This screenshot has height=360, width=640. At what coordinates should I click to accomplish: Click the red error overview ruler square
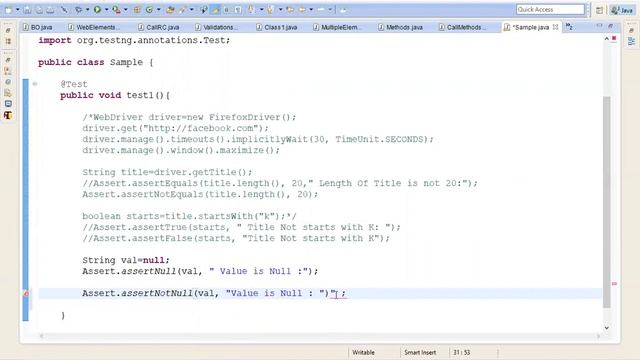click(614, 38)
